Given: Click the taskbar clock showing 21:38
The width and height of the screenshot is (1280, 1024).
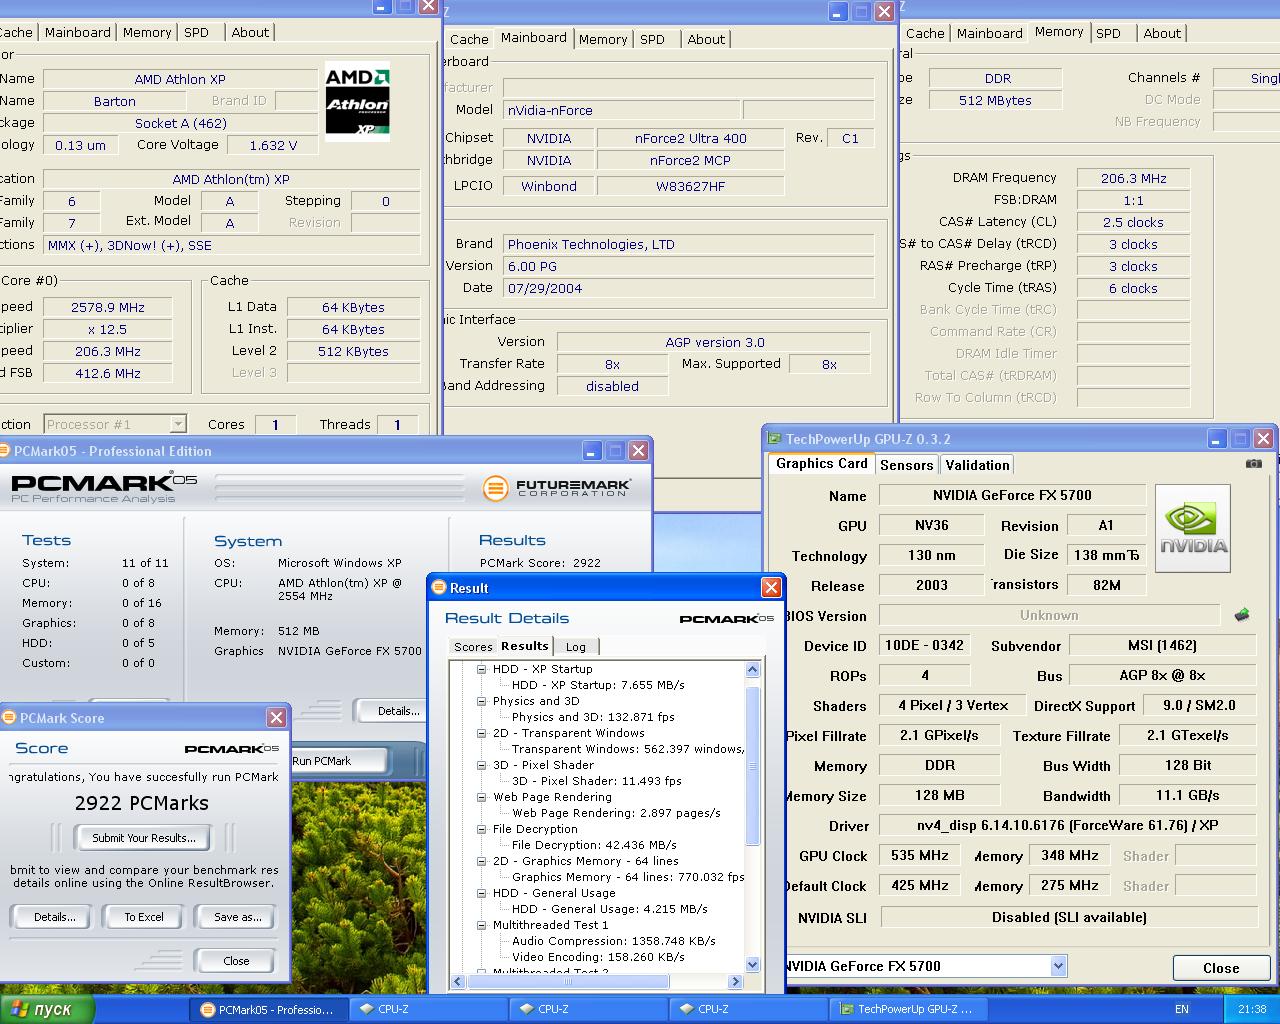Looking at the screenshot, I should (x=1252, y=1010).
